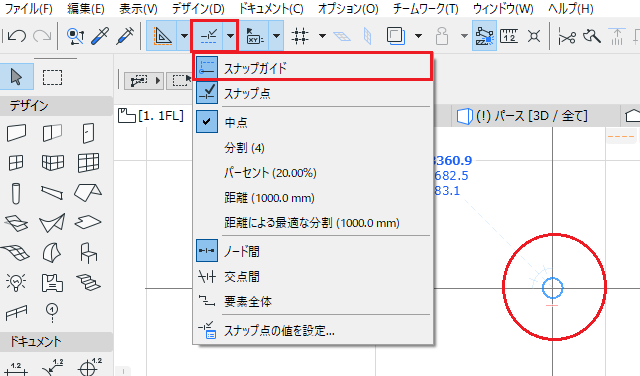The image size is (640, 376).
Task: Select the Wall tool in デザイン toolbox
Action: pos(16,133)
